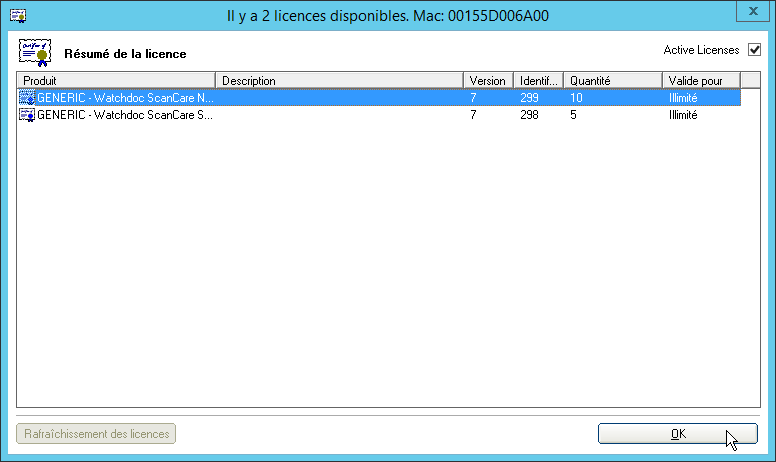776x462 pixels.
Task: Confirm with the OK button
Action: point(678,434)
